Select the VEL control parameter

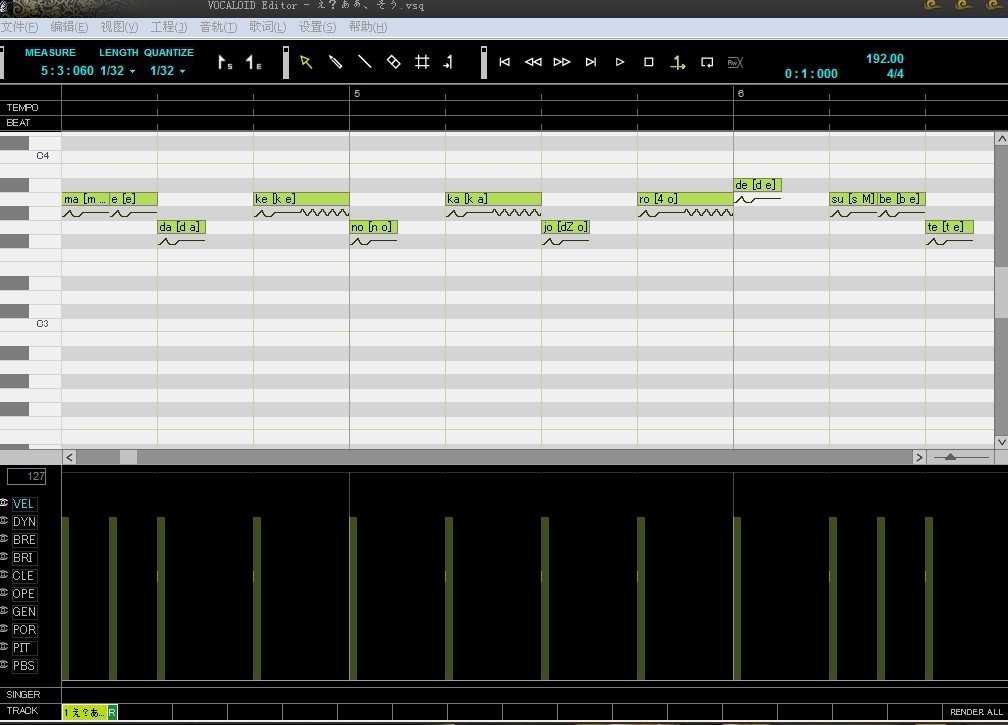[23, 504]
